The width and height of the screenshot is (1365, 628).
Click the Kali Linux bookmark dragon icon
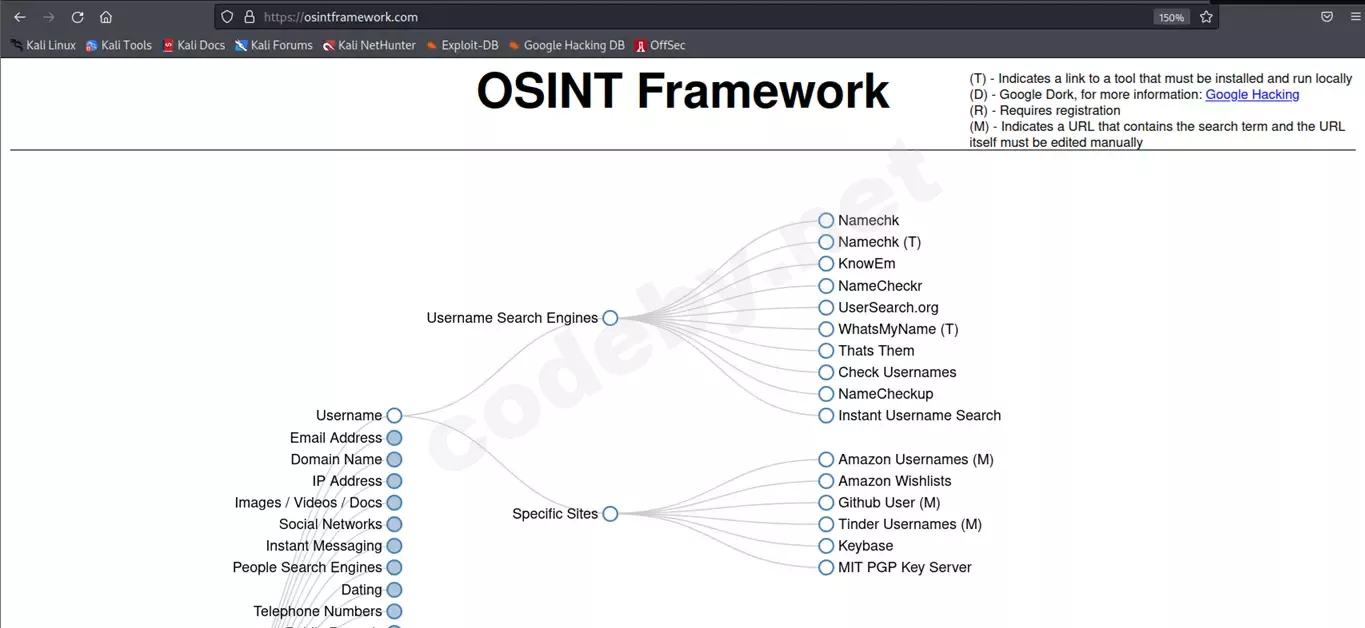[x=14, y=45]
